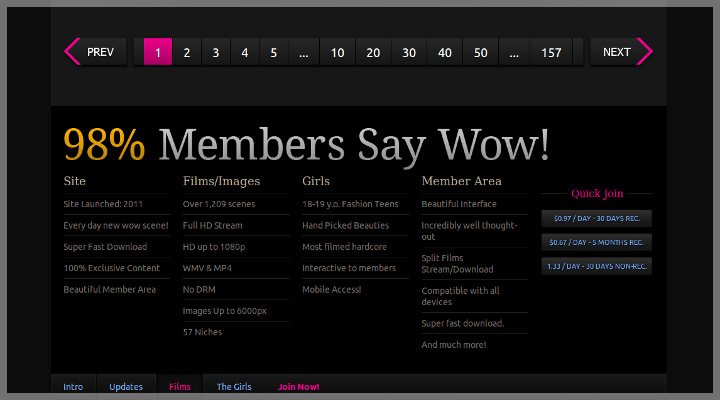Screen dimensions: 720x400
Task: Click 'Hand Picked Beauties' text
Action: click(x=345, y=225)
